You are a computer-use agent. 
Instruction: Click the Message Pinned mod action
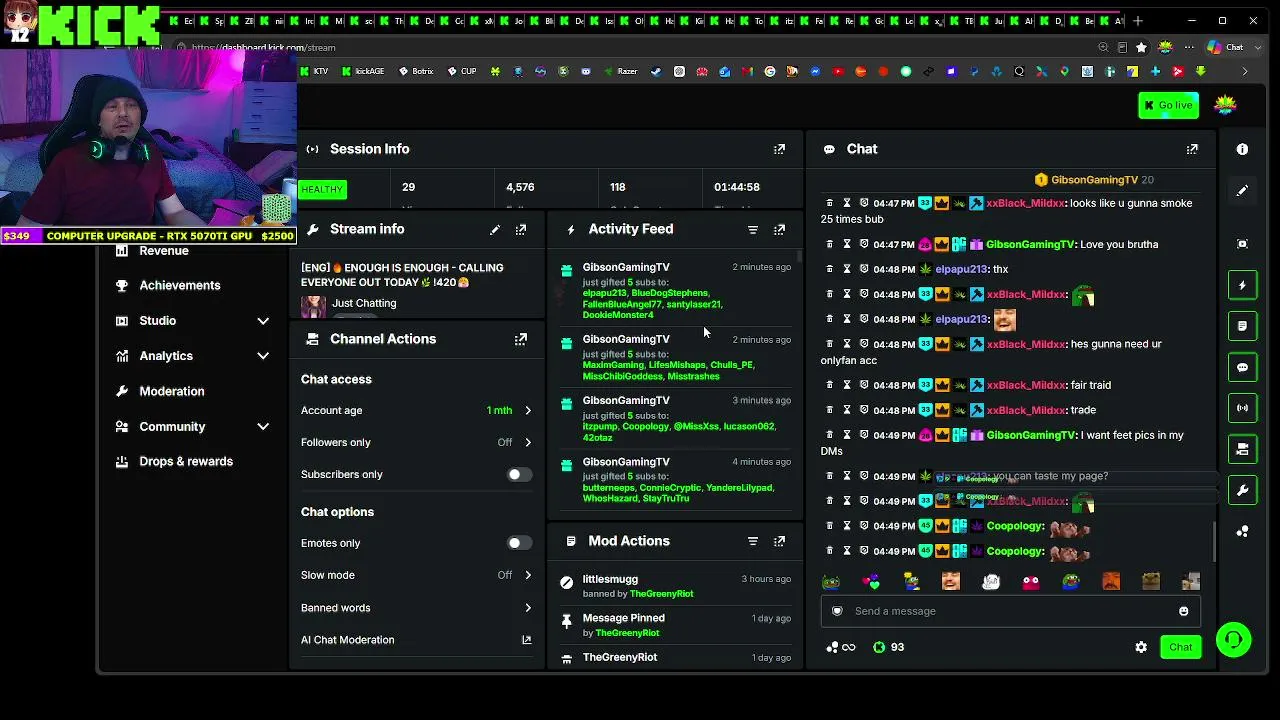(x=676, y=625)
